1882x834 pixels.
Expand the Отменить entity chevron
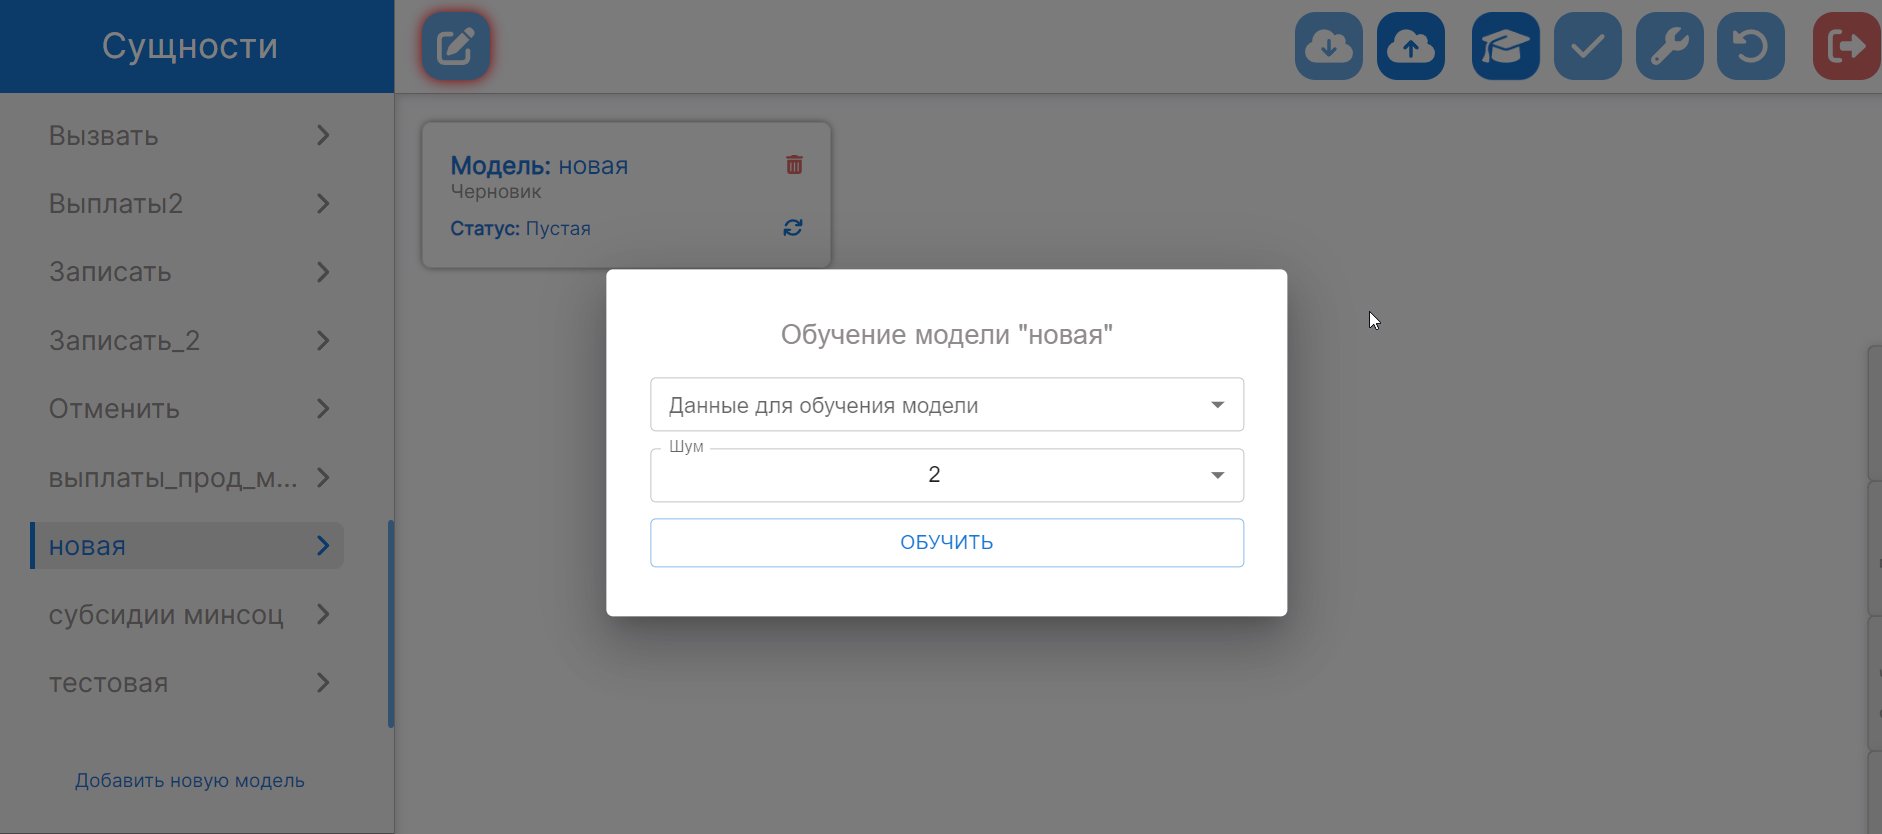coord(323,409)
